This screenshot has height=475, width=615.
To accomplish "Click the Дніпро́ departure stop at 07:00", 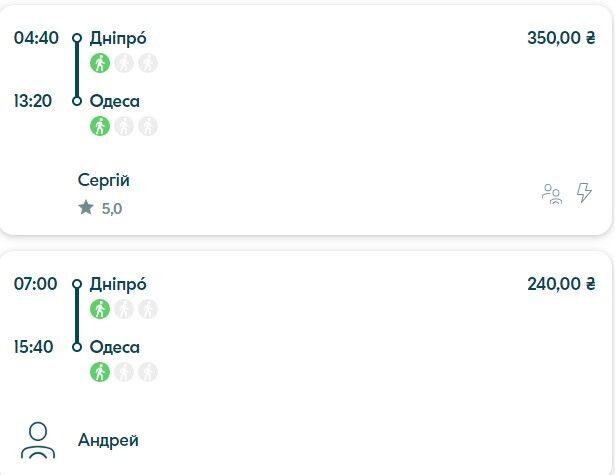I will tap(118, 284).
